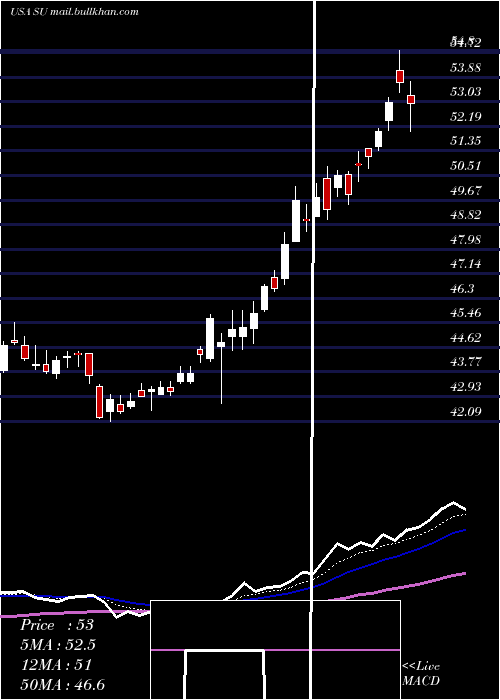Select the 49.67 price axis label

466,191
